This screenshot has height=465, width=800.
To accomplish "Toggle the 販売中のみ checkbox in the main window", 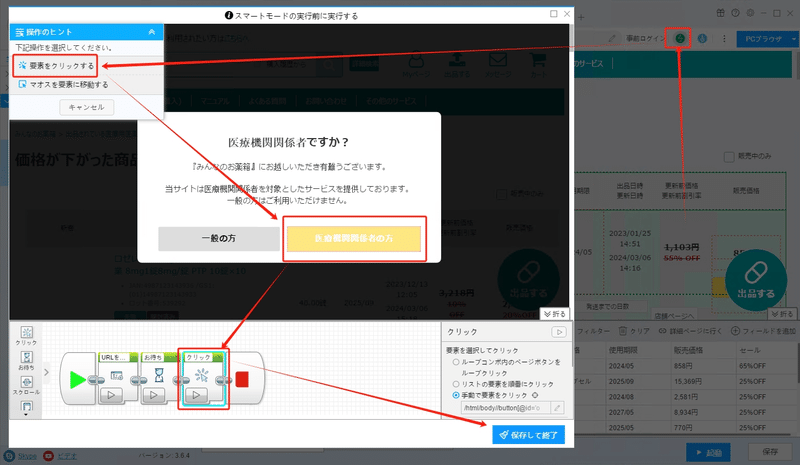I will tap(729, 157).
